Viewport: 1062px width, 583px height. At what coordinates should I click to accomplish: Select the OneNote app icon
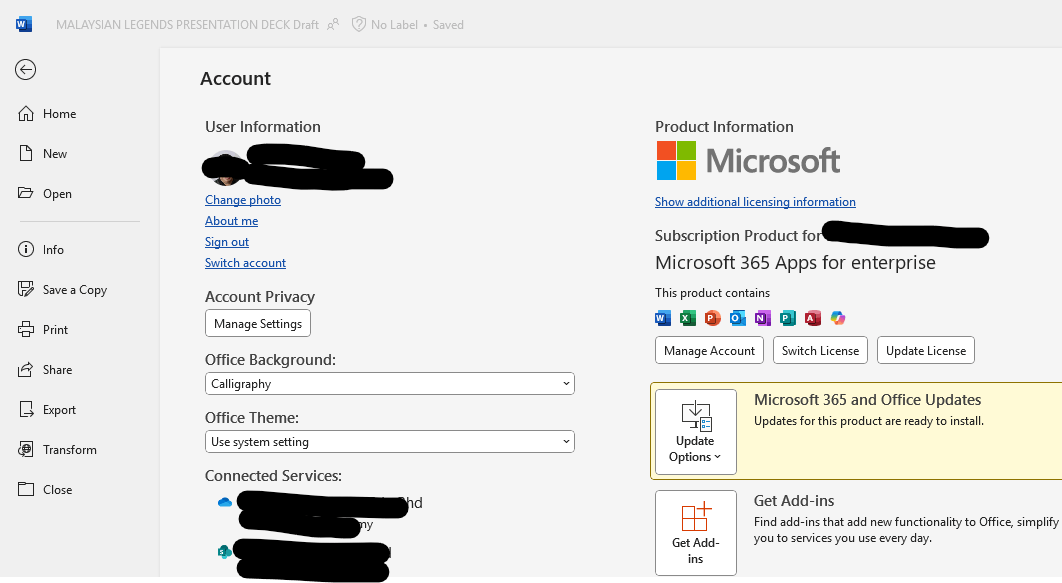(763, 318)
